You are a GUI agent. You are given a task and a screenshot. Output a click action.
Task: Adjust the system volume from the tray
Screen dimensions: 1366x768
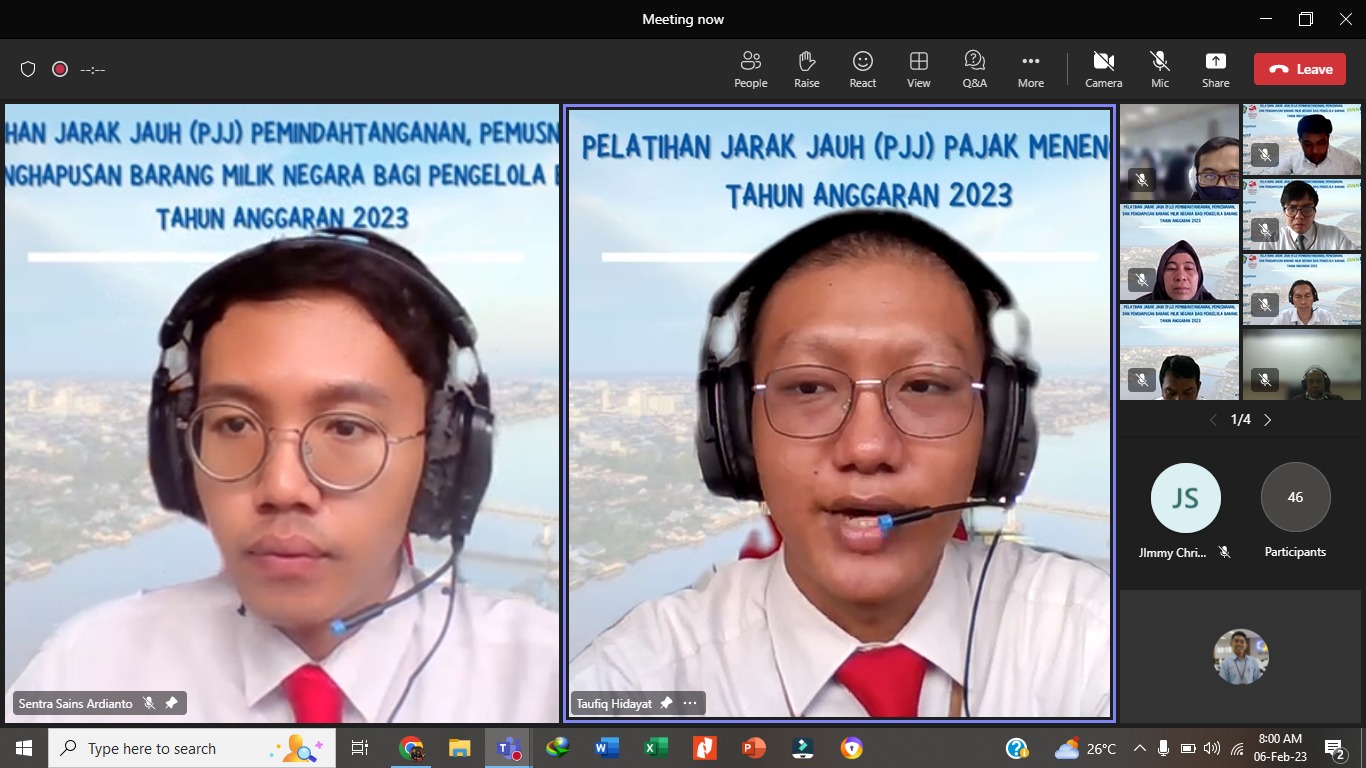[1210, 747]
